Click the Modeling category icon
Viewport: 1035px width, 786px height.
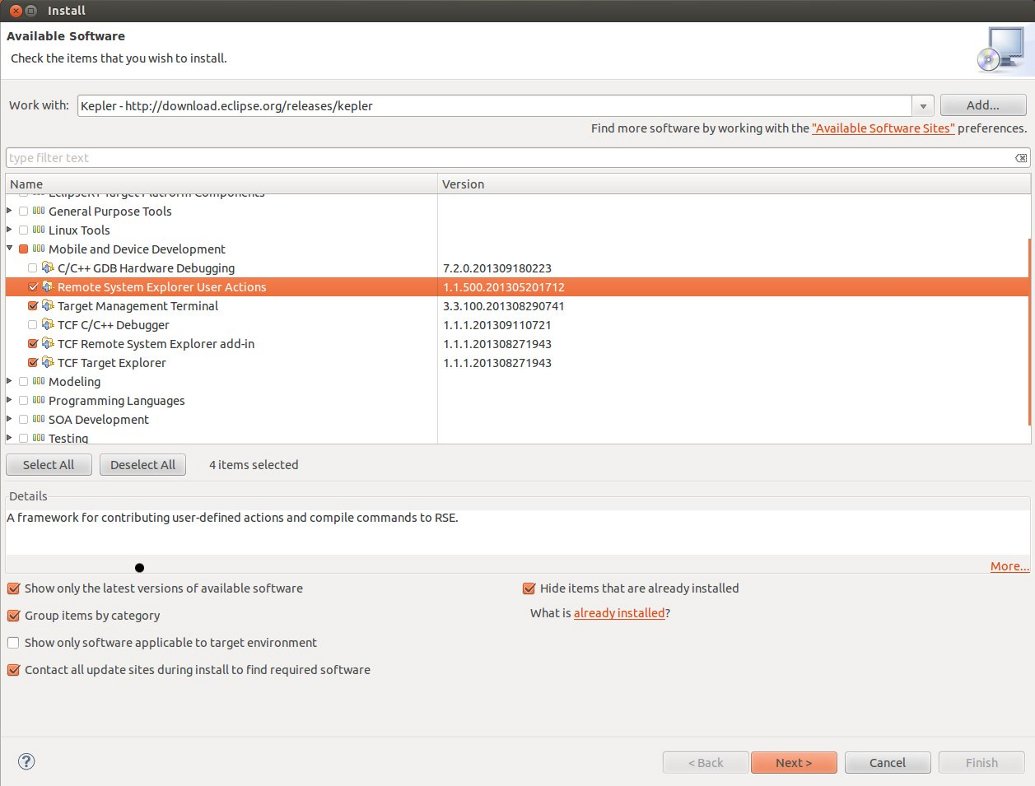39,382
